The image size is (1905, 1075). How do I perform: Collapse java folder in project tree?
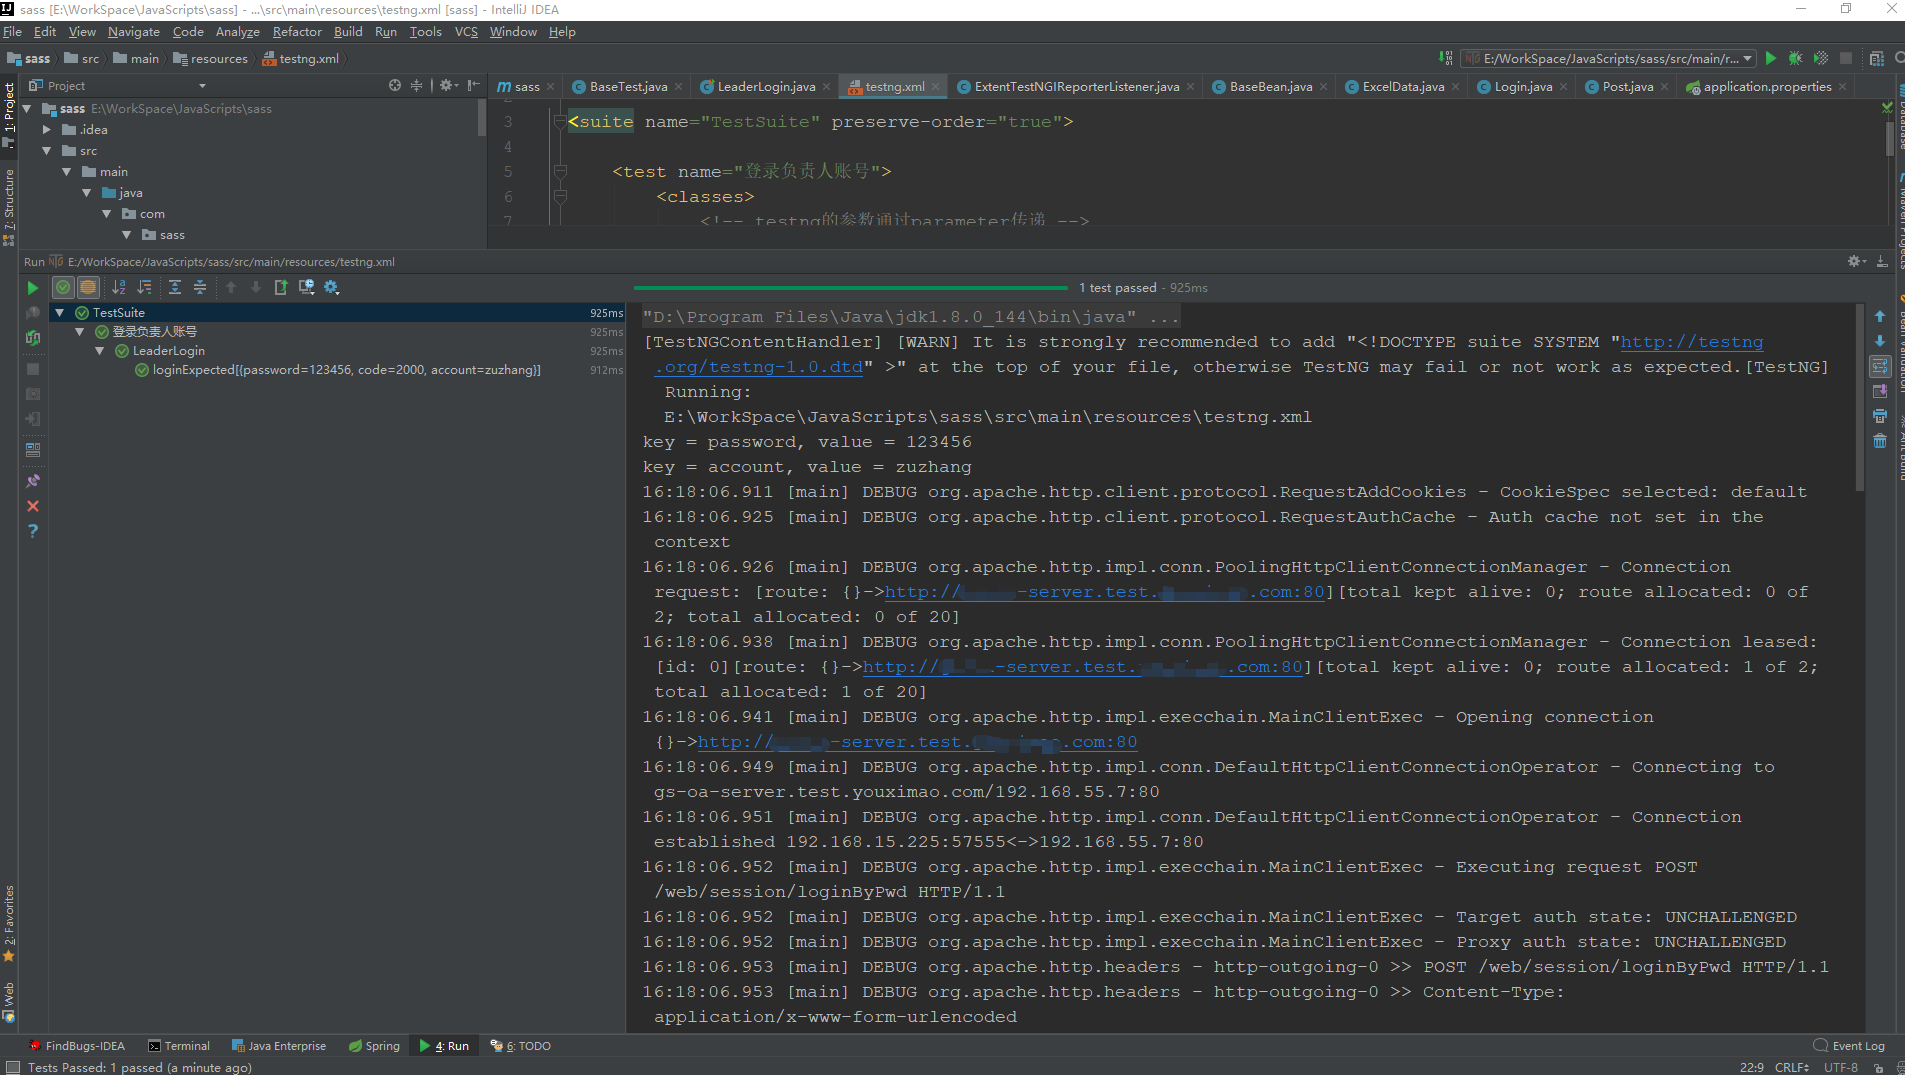coord(87,193)
